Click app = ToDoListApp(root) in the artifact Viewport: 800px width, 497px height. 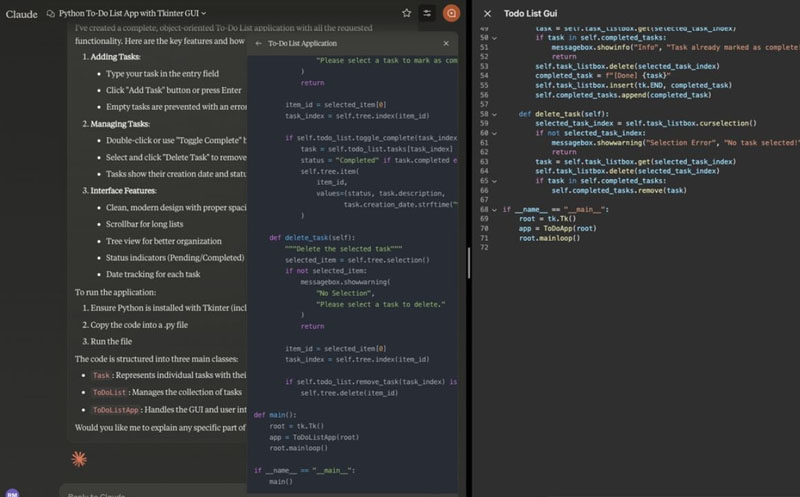(314, 437)
